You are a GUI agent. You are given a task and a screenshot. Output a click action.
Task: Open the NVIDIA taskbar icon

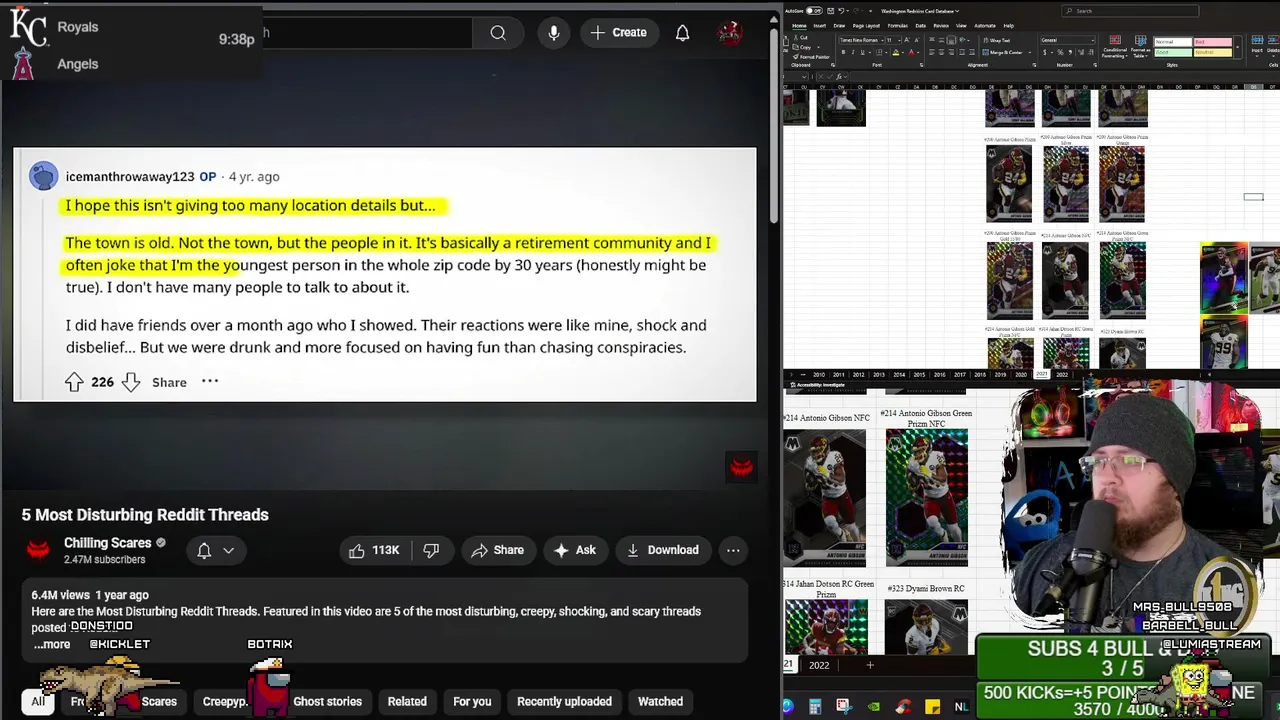click(874, 707)
